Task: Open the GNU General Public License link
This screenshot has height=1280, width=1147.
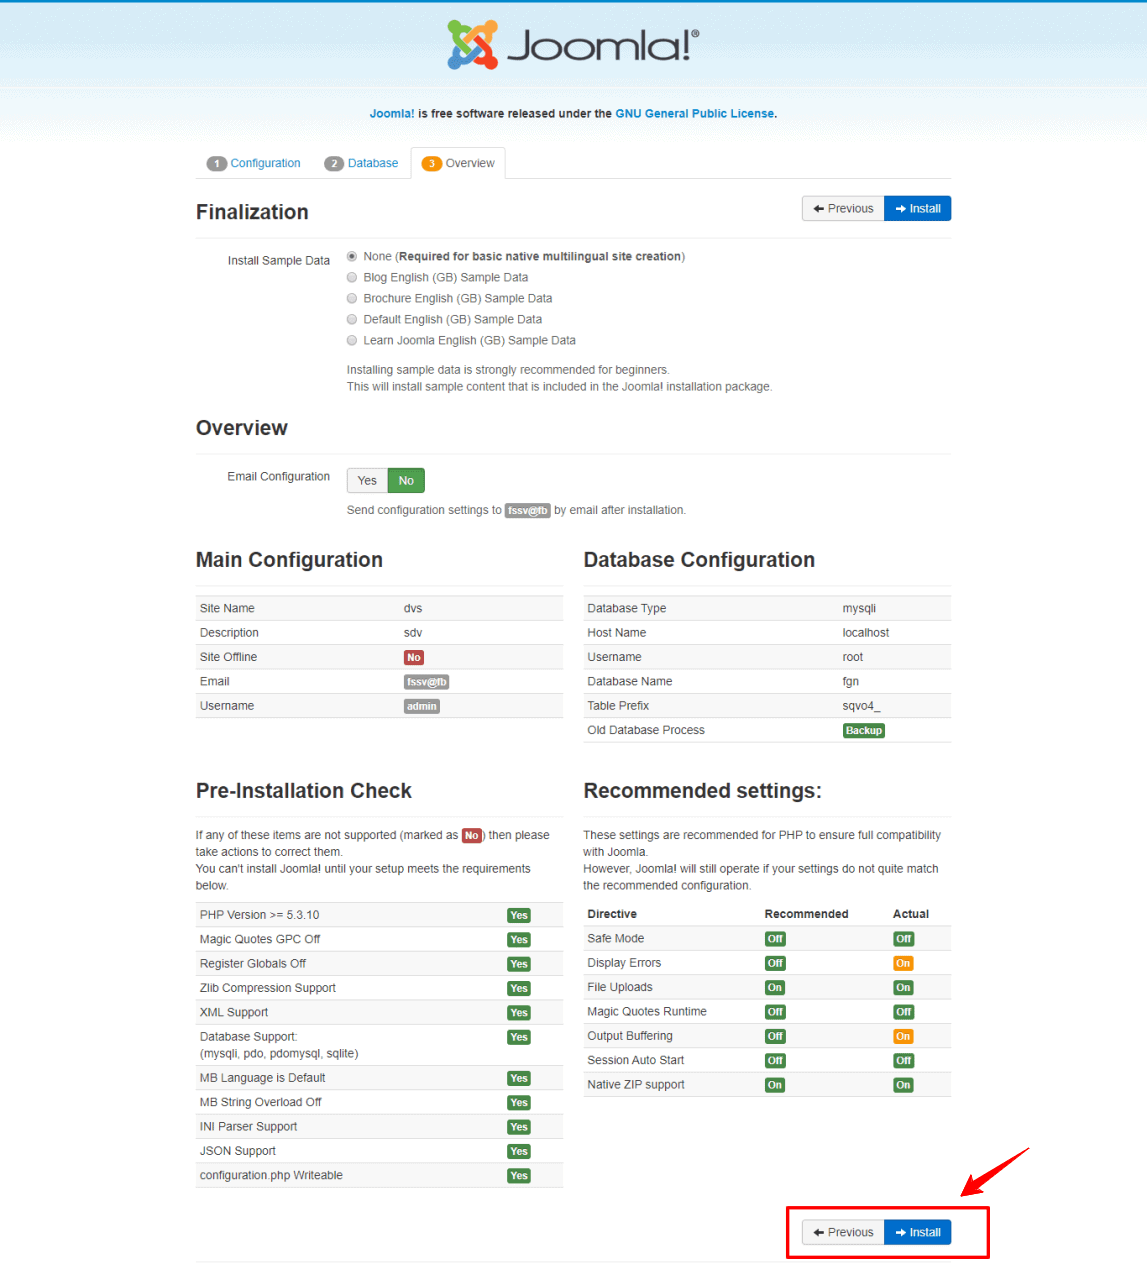Action: point(695,114)
